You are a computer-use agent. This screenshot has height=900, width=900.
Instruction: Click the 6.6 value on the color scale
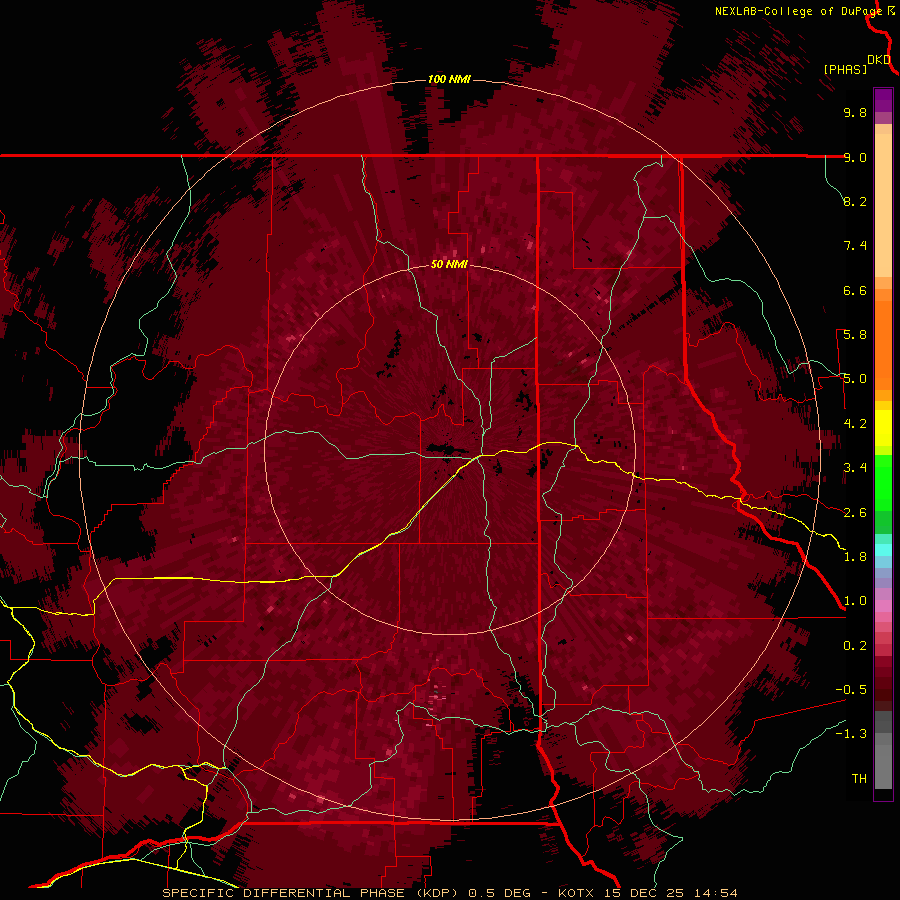(855, 290)
